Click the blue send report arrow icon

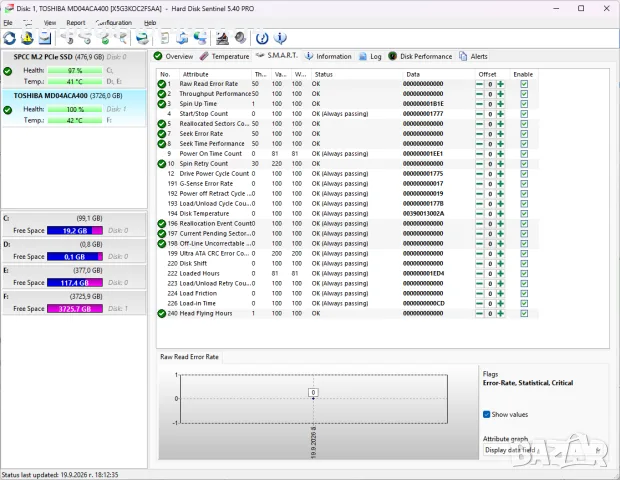coord(182,38)
